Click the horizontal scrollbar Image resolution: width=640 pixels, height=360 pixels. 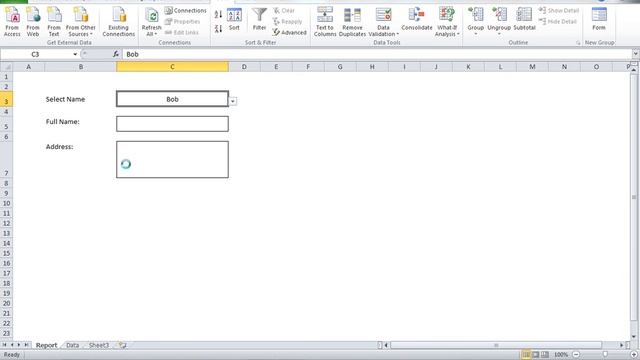(x=496, y=345)
